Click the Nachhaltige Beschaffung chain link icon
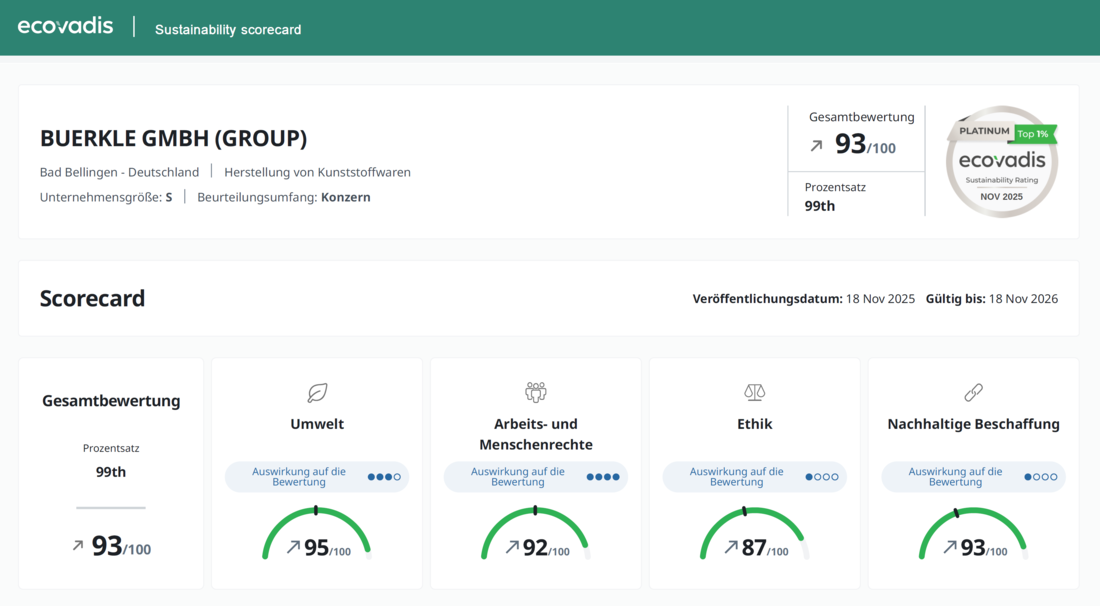 [x=973, y=392]
